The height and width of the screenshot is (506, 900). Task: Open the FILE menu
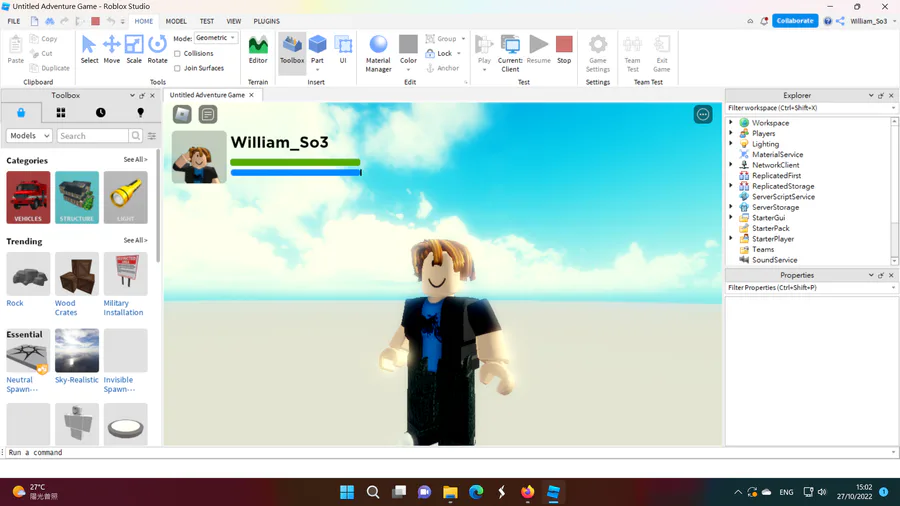pos(14,21)
